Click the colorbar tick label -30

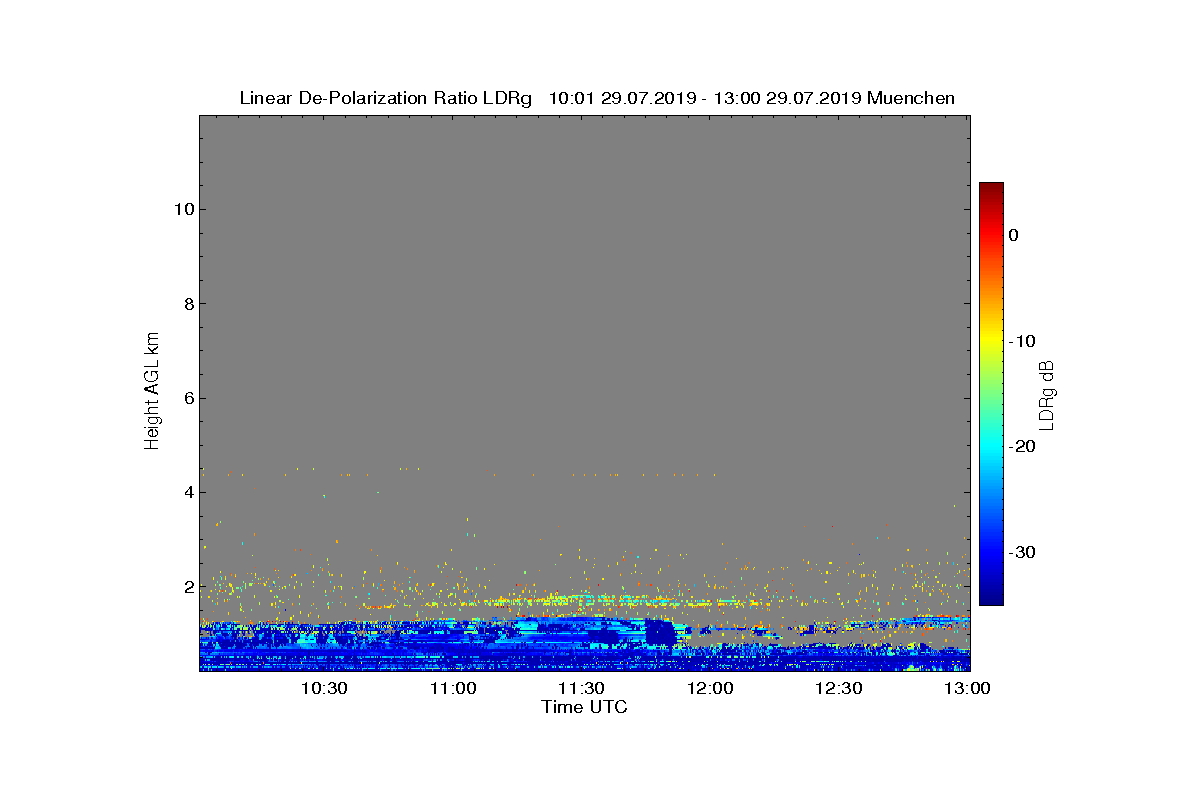pos(1022,552)
